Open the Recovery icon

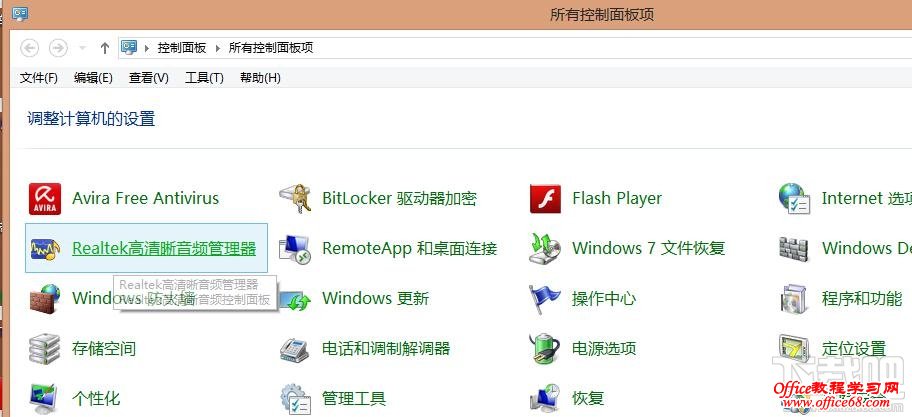545,399
